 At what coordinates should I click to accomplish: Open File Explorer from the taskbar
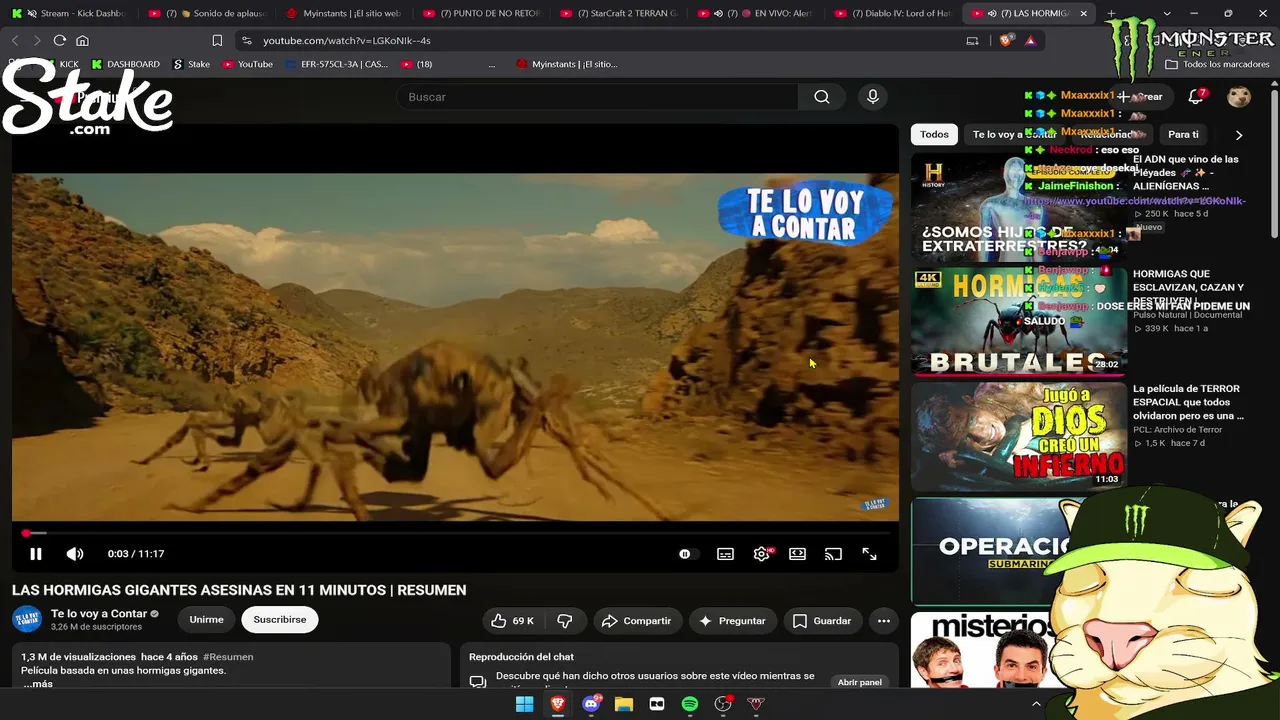click(624, 704)
